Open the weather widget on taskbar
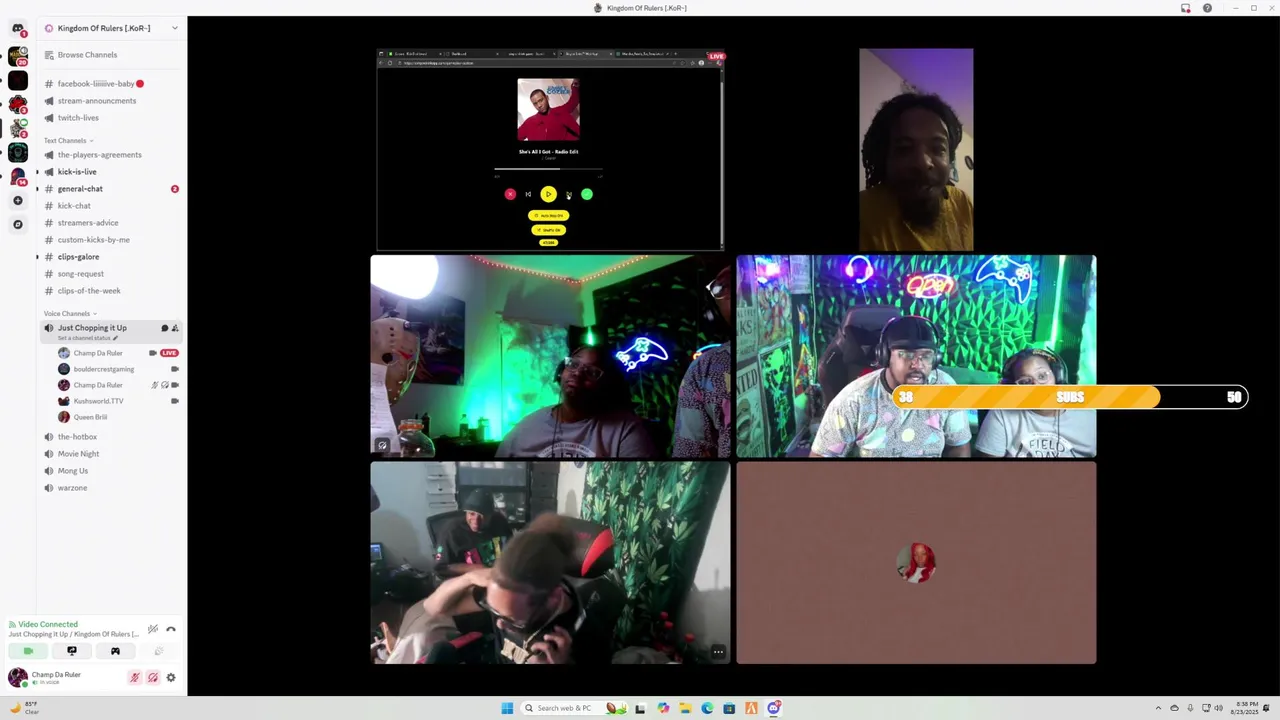This screenshot has height=720, width=1280. click(x=23, y=707)
